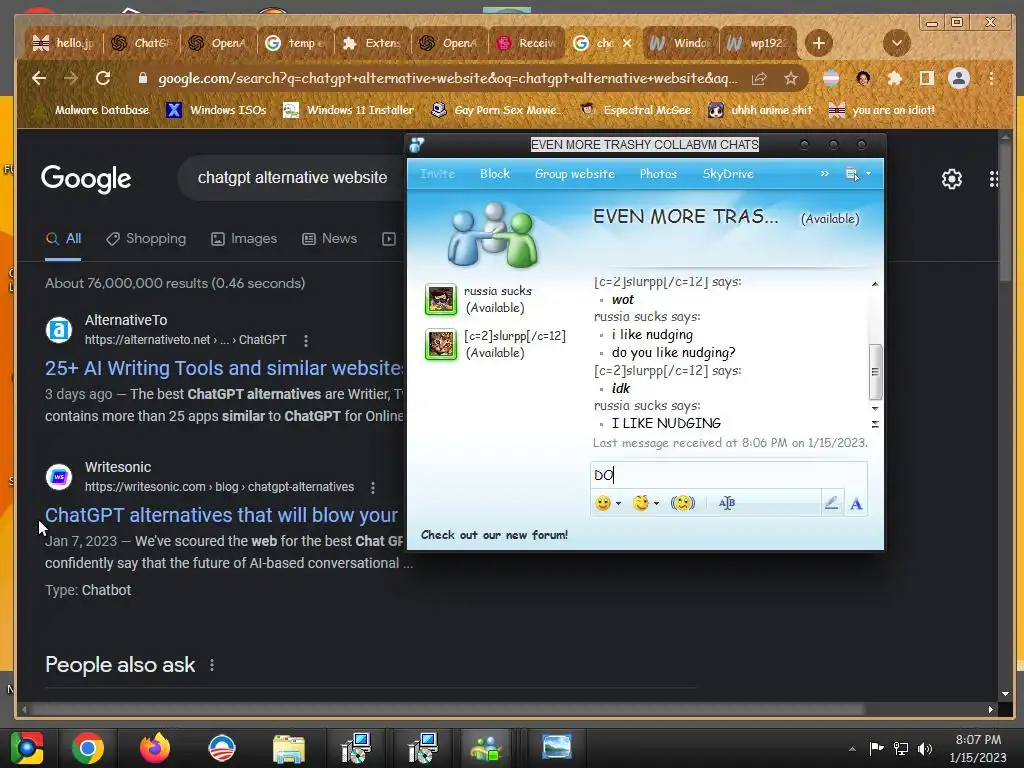The image size is (1024, 768).
Task: Open you are an idiot! bookmark
Action: pos(882,110)
